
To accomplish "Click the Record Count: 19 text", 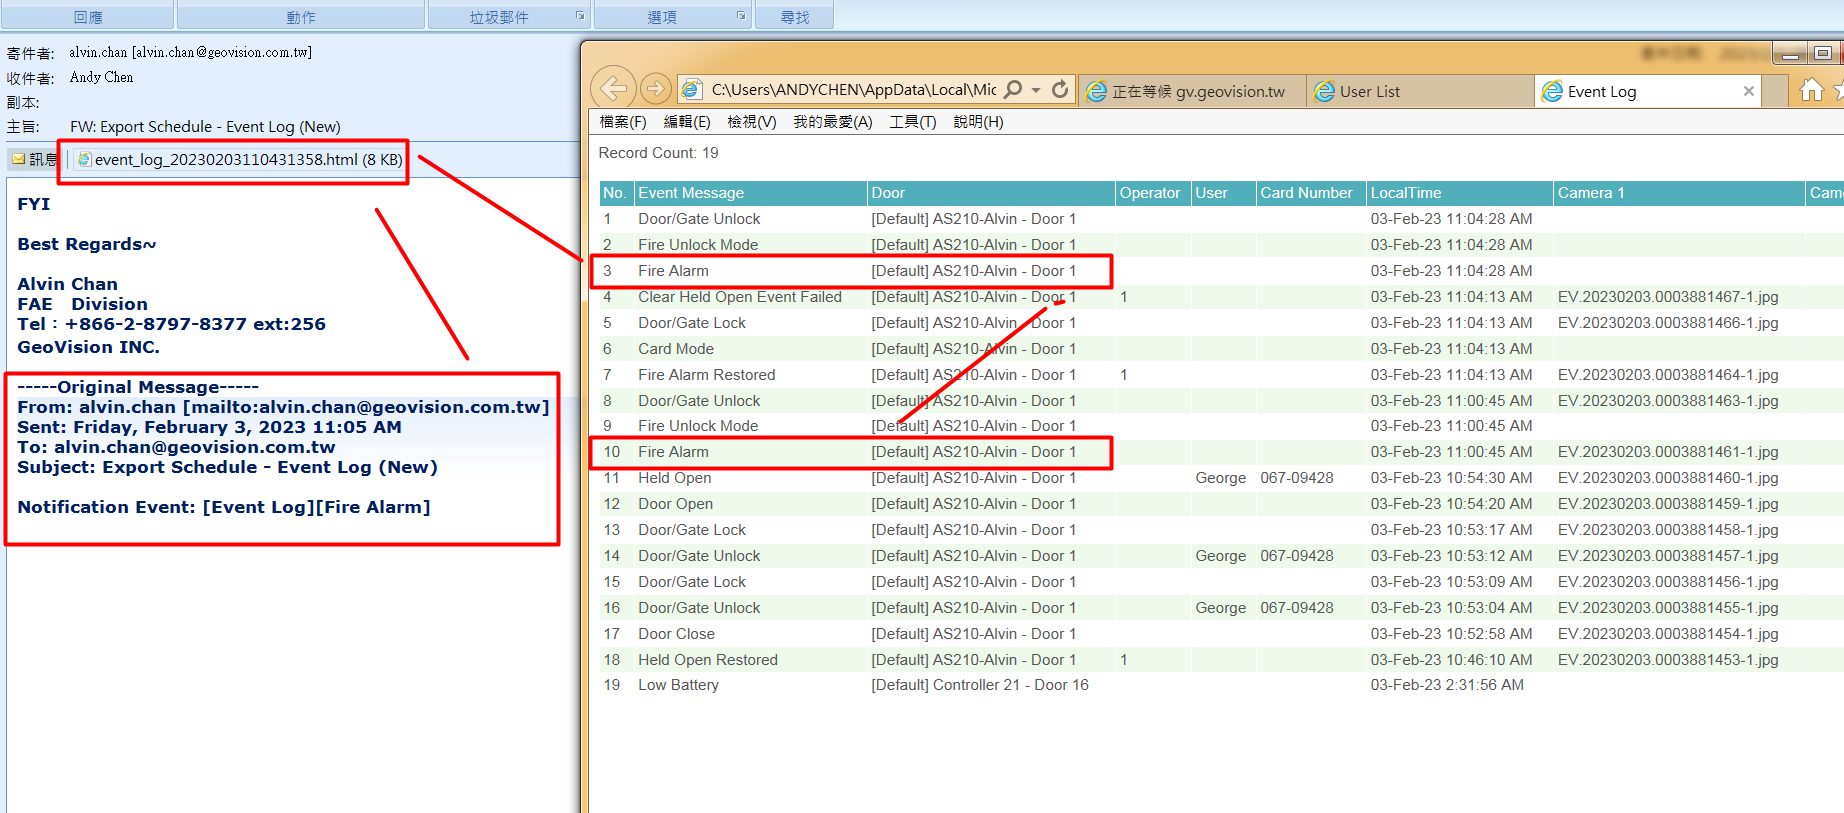I will 658,153.
